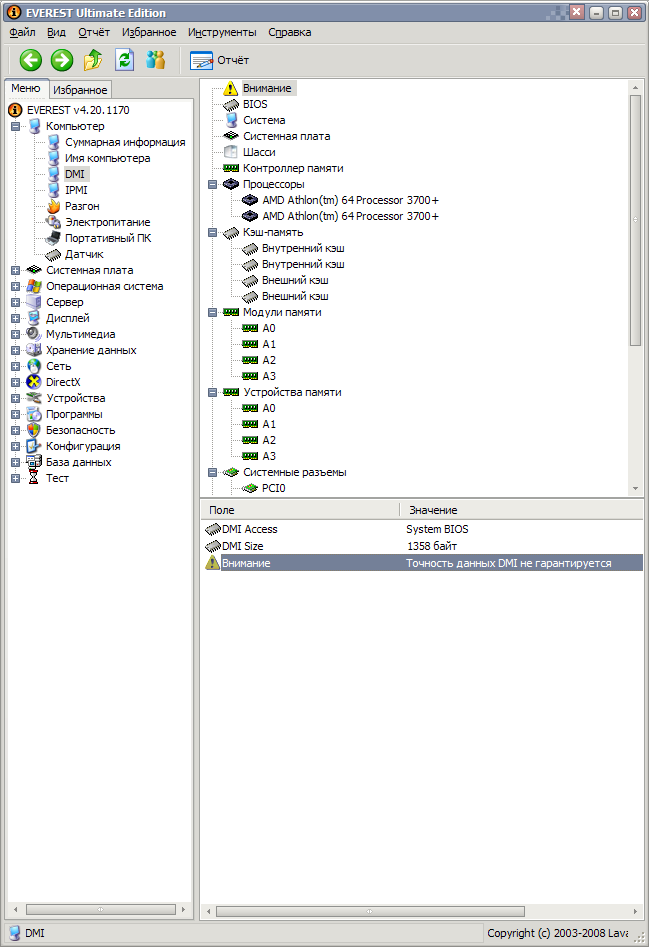The image size is (649, 947).
Task: Select the first Внутренний кэш entry
Action: pos(303,248)
